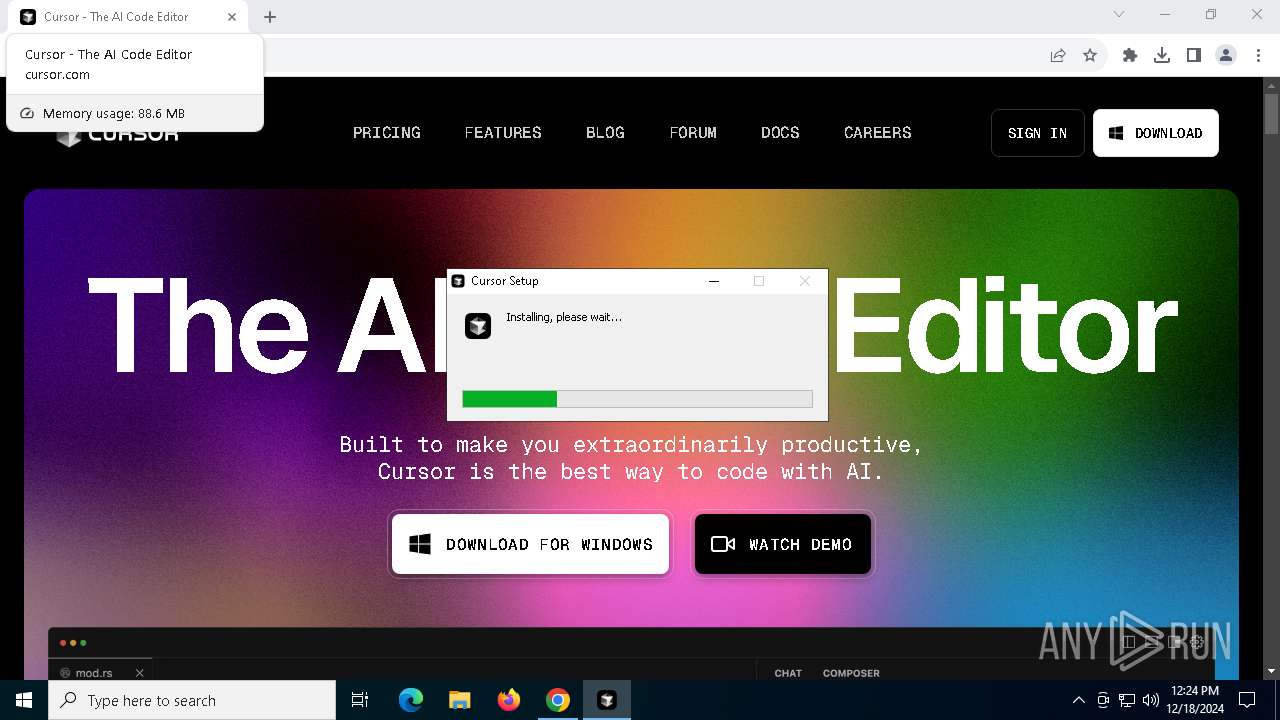The width and height of the screenshot is (1280, 720).
Task: Open Chrome tab search chevron
Action: 1119,15
